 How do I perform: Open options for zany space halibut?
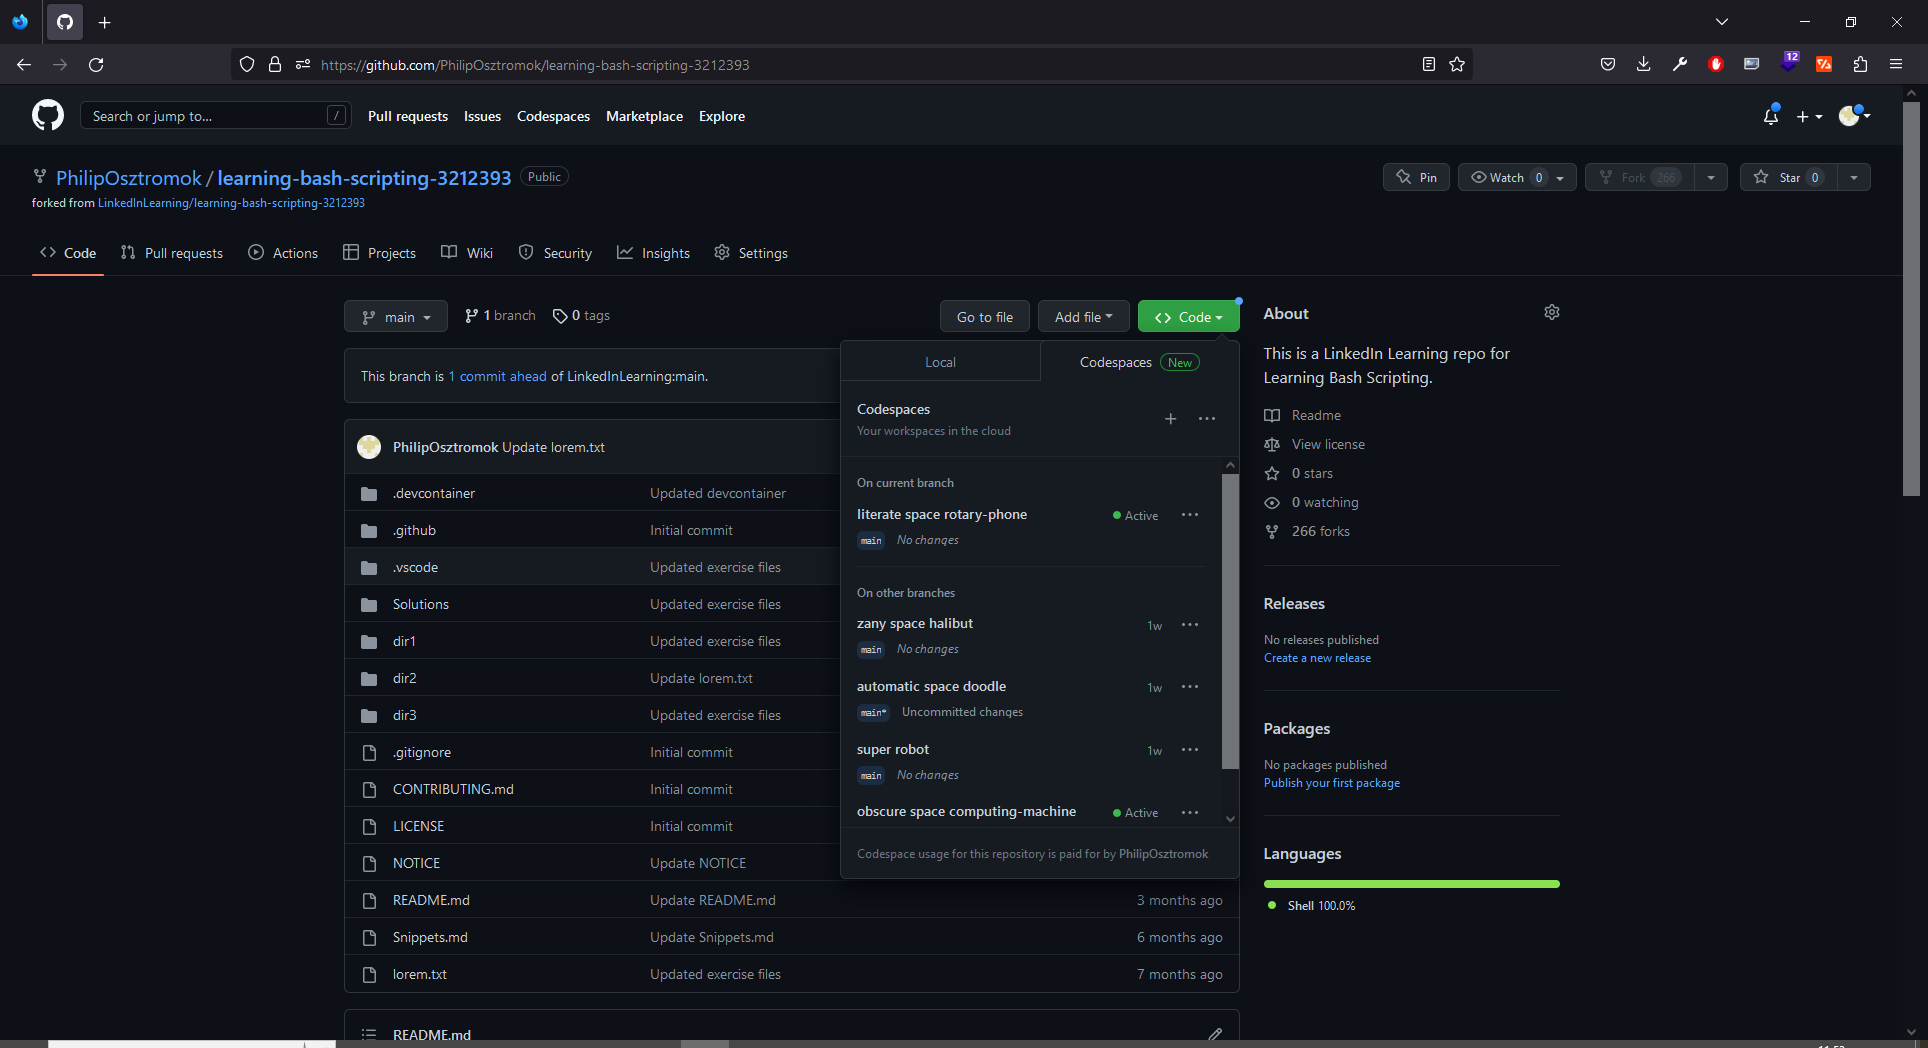(1190, 625)
